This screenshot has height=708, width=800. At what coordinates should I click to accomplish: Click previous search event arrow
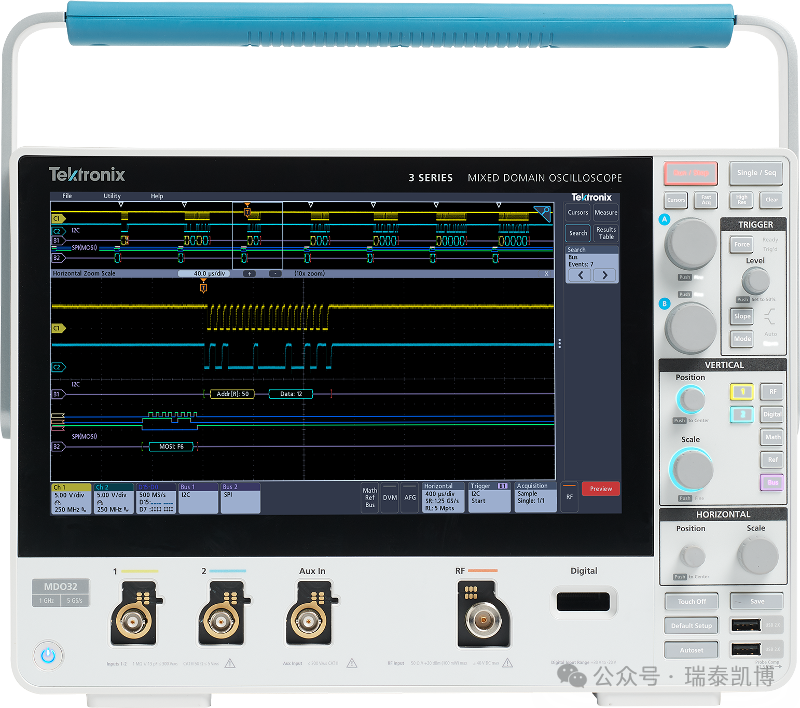(x=579, y=275)
